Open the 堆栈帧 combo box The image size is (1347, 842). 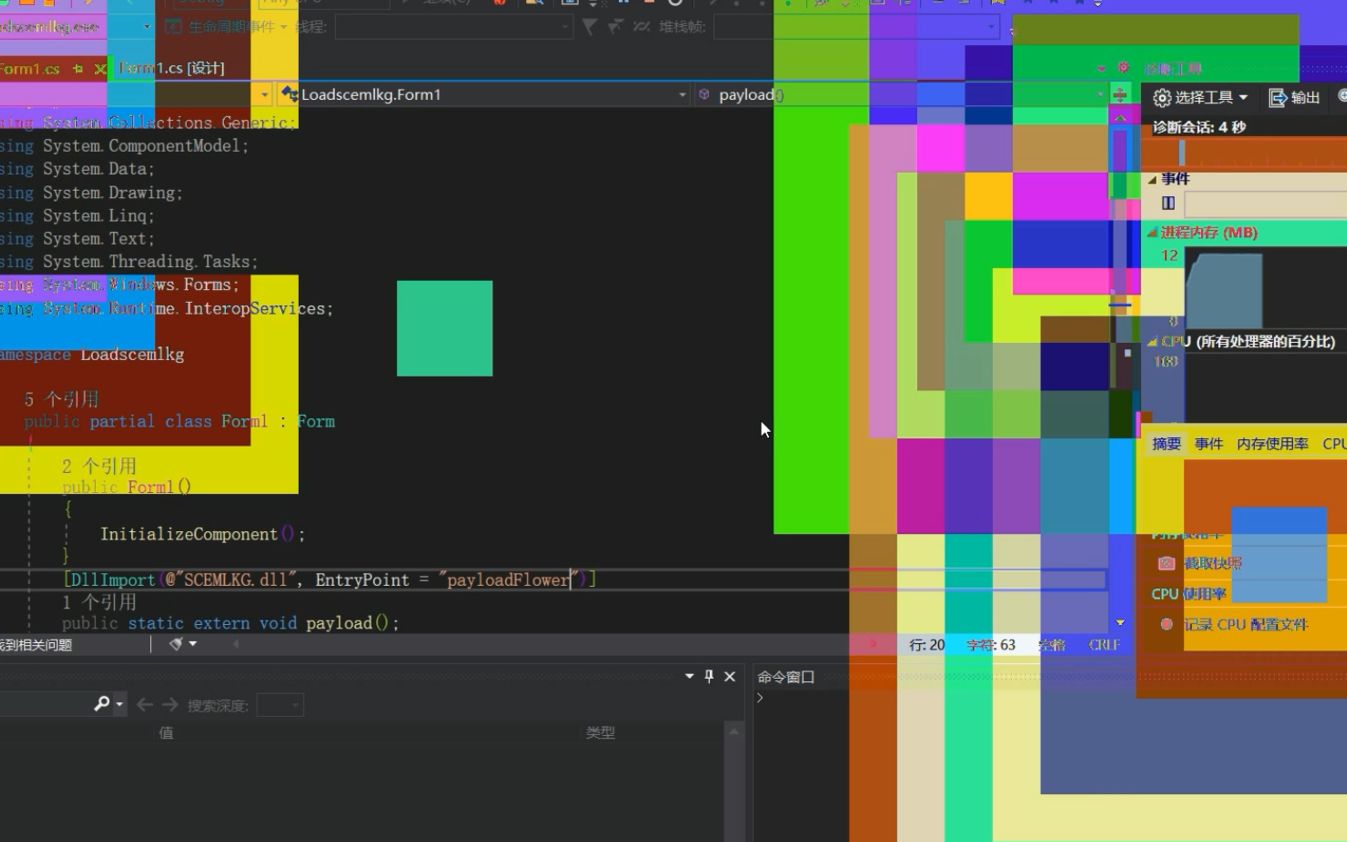(856, 27)
